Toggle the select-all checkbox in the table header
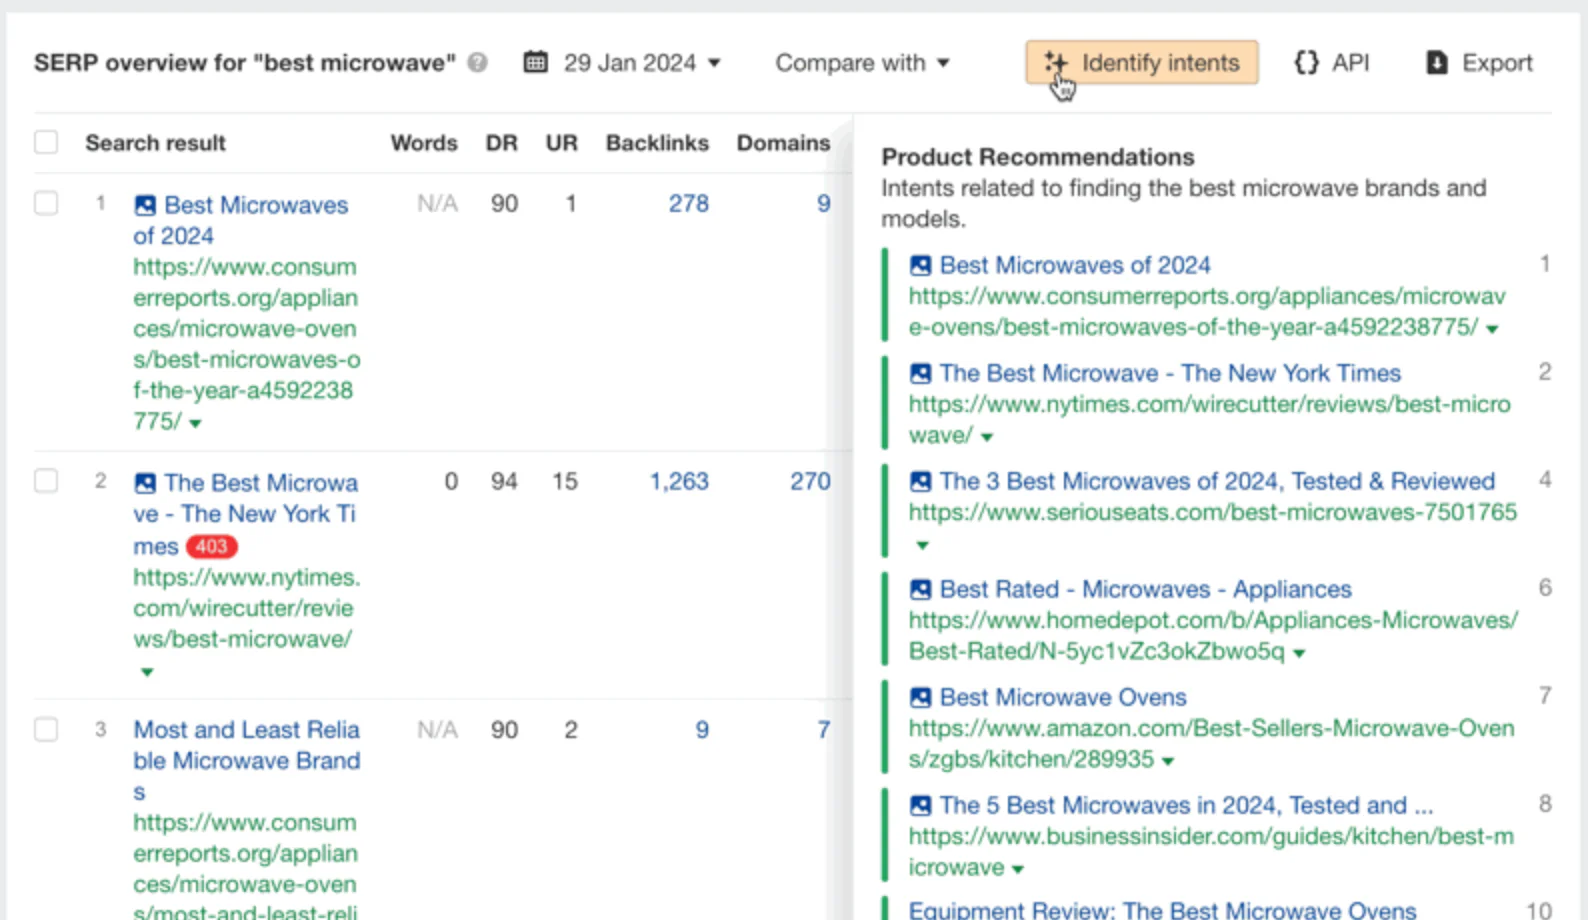 pyautogui.click(x=46, y=142)
